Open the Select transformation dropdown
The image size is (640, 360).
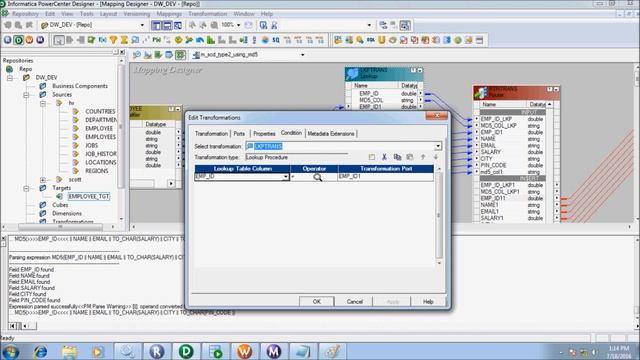438,146
